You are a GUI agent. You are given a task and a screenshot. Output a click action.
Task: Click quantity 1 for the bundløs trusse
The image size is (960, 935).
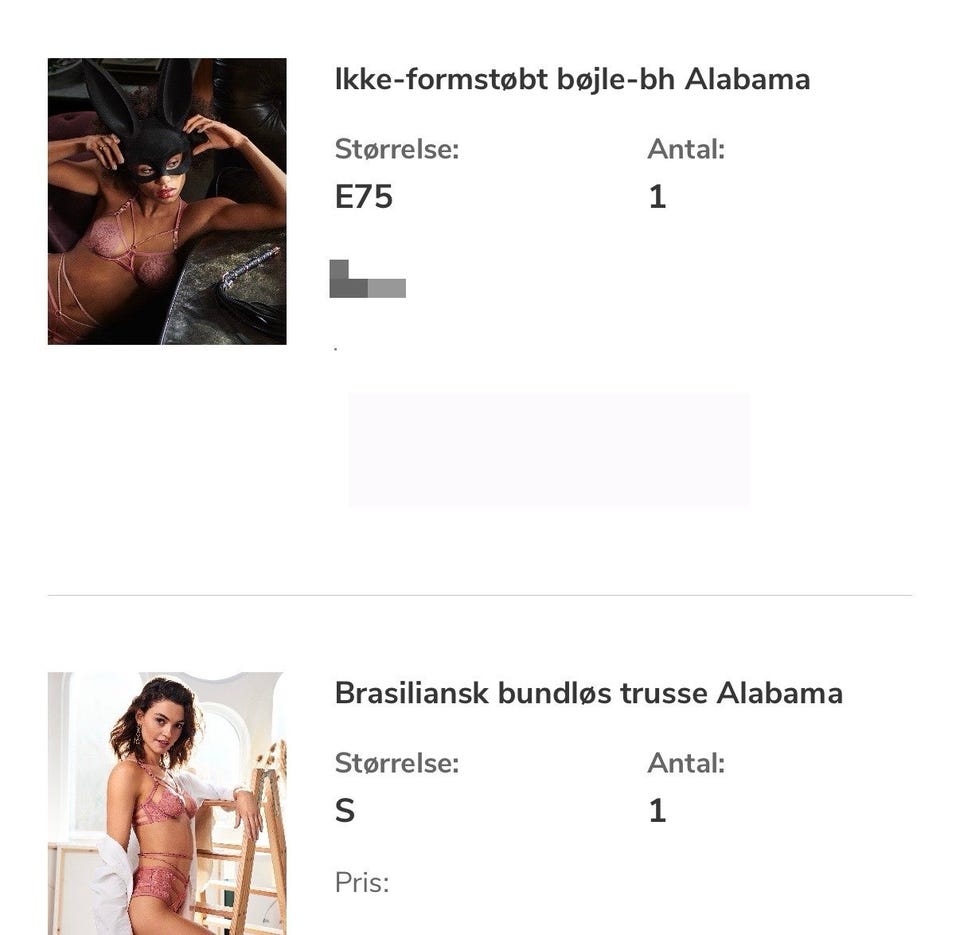657,810
